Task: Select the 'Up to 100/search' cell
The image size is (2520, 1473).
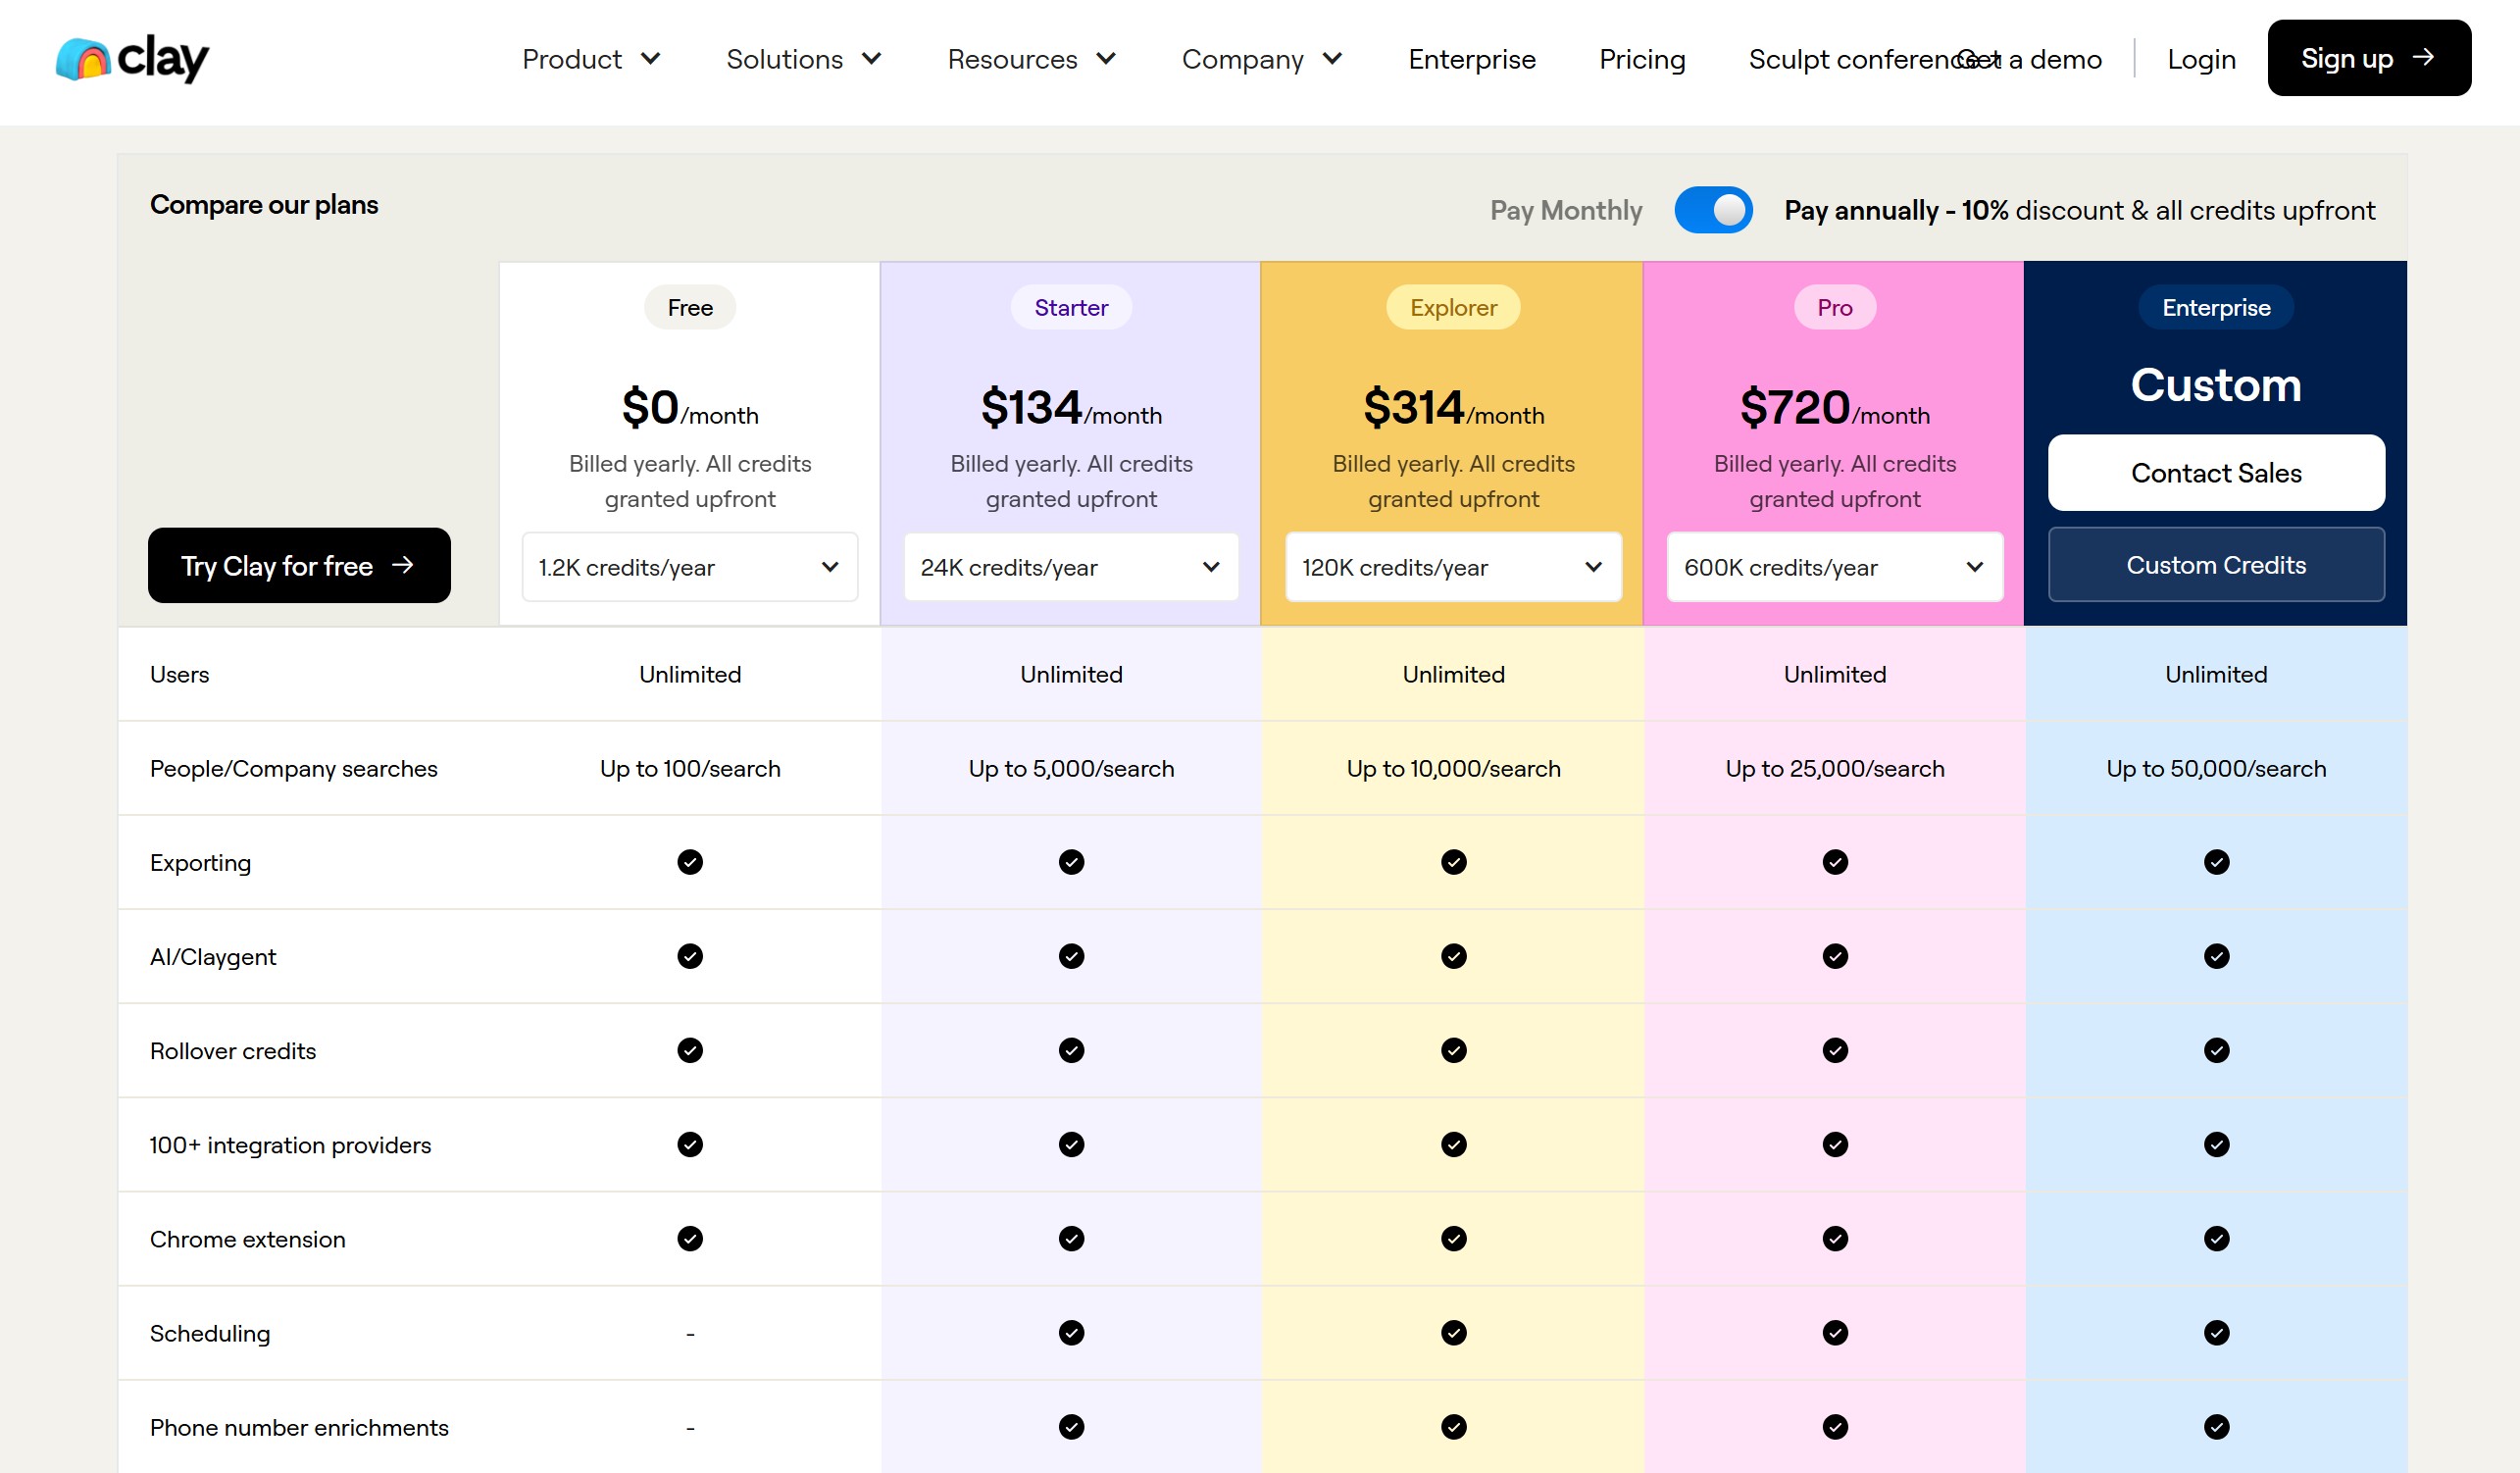Action: [x=690, y=768]
